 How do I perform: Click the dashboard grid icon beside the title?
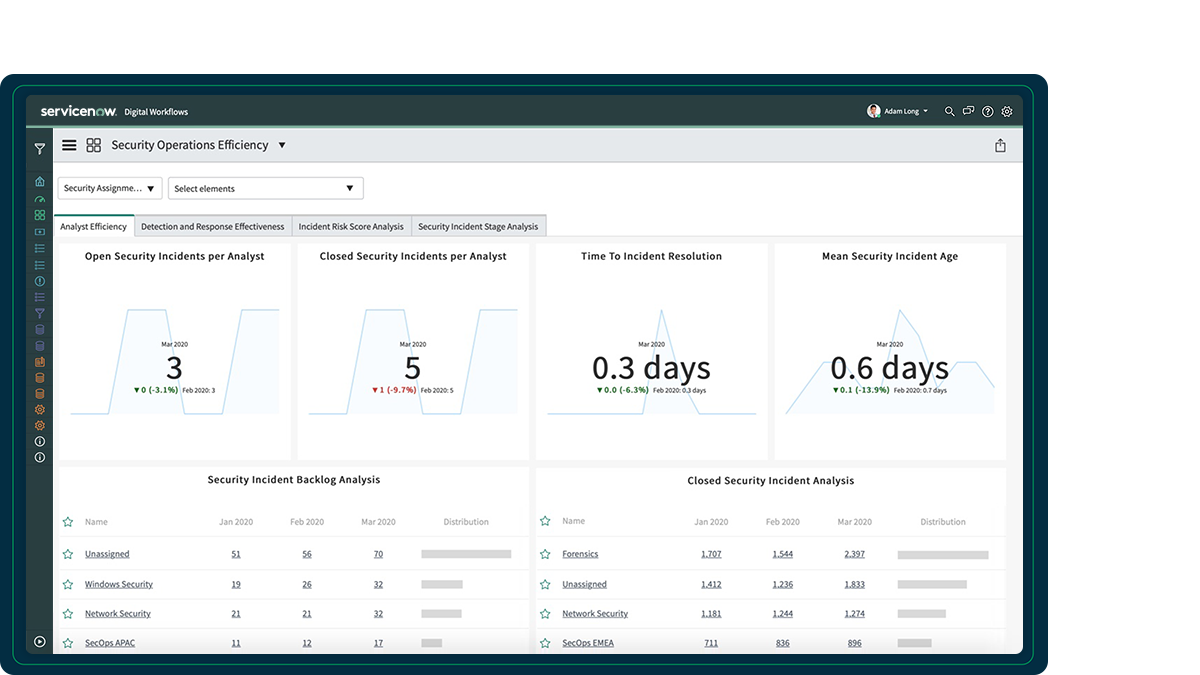tap(94, 145)
